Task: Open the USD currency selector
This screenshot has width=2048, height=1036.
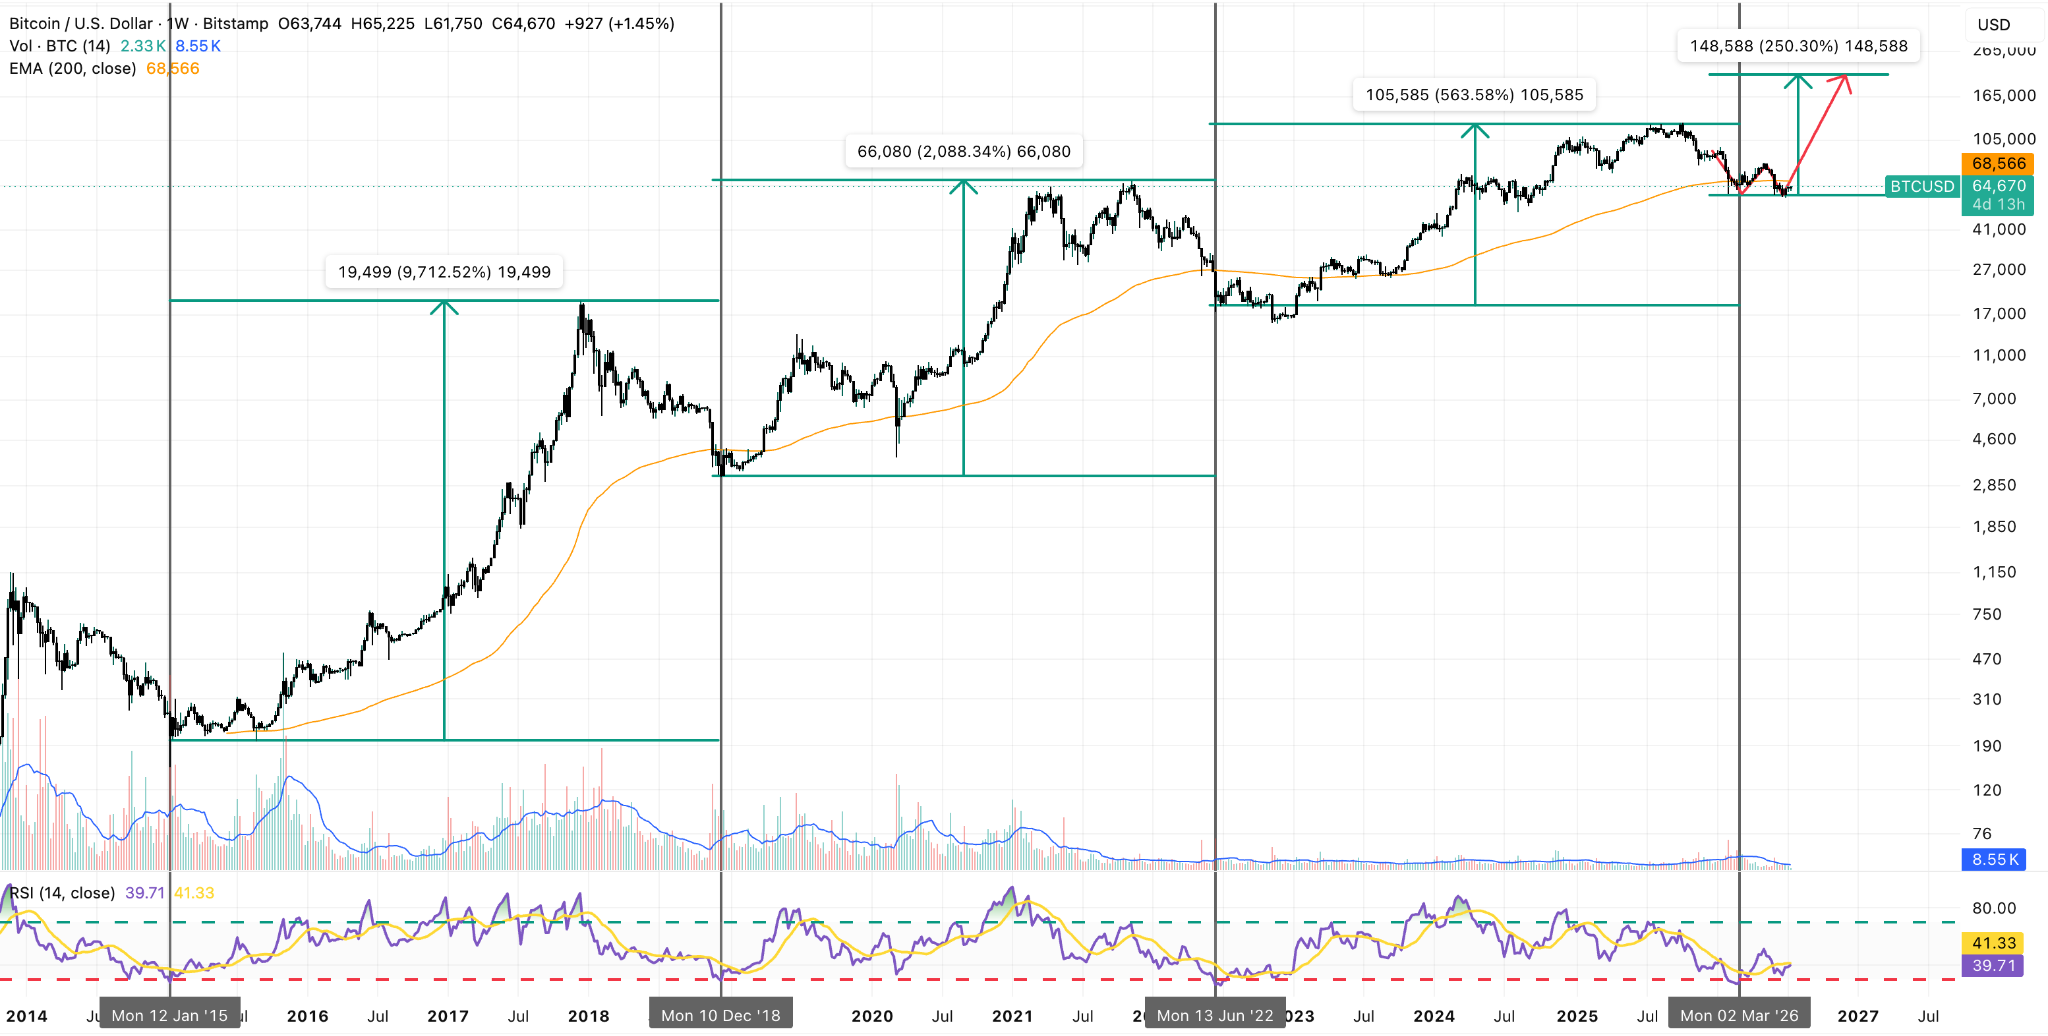Action: (1994, 25)
